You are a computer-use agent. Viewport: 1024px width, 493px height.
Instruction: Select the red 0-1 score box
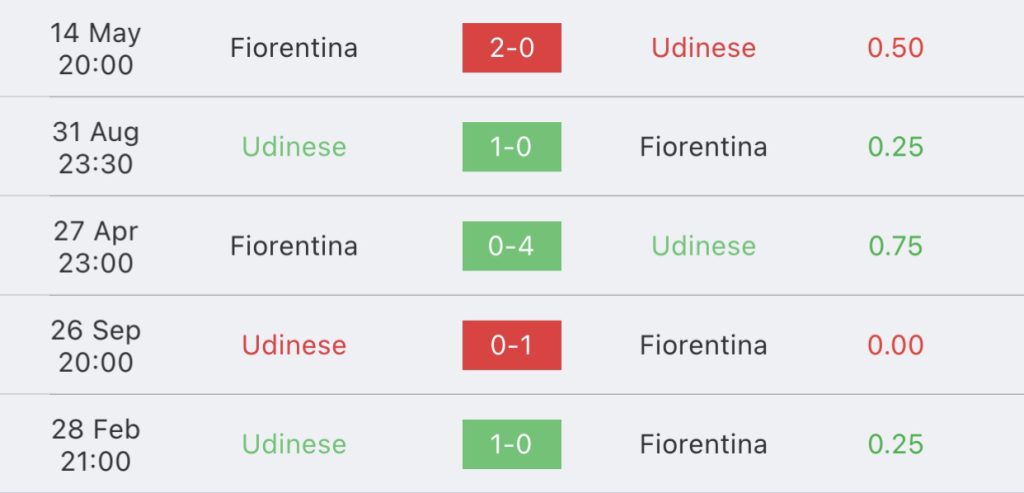[x=511, y=345]
